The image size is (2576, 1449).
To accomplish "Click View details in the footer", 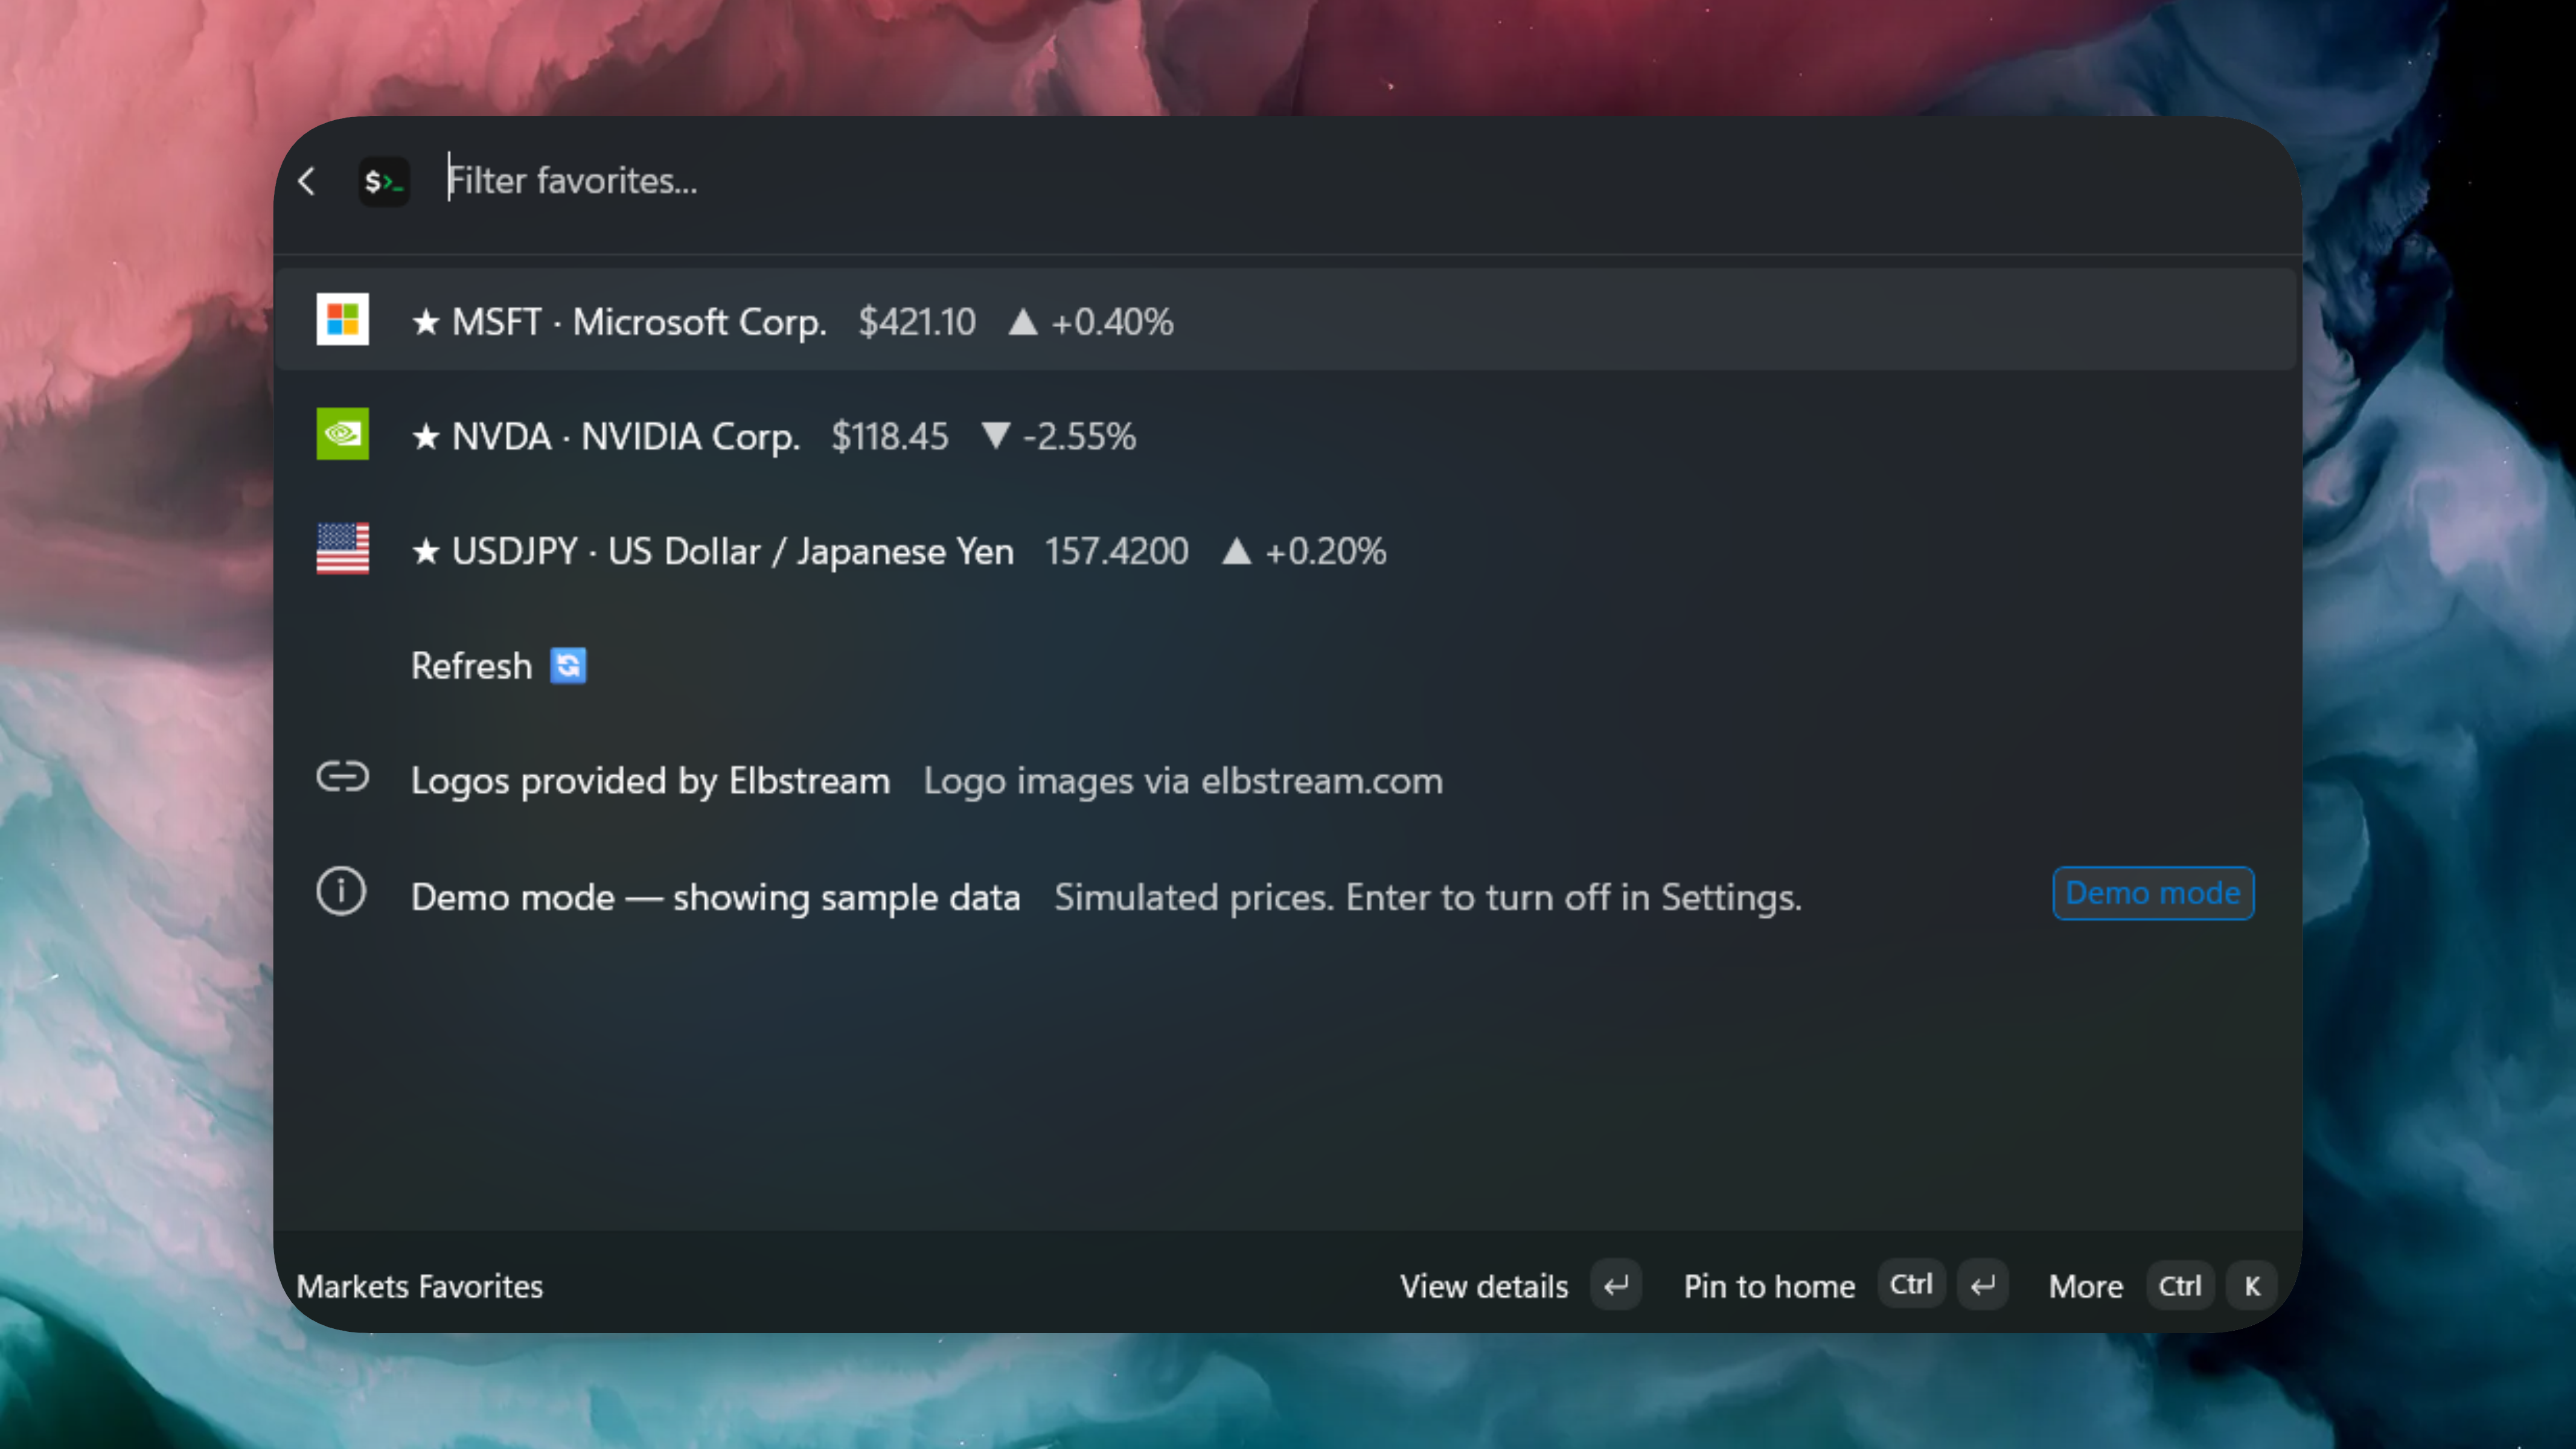I will [x=1484, y=1286].
